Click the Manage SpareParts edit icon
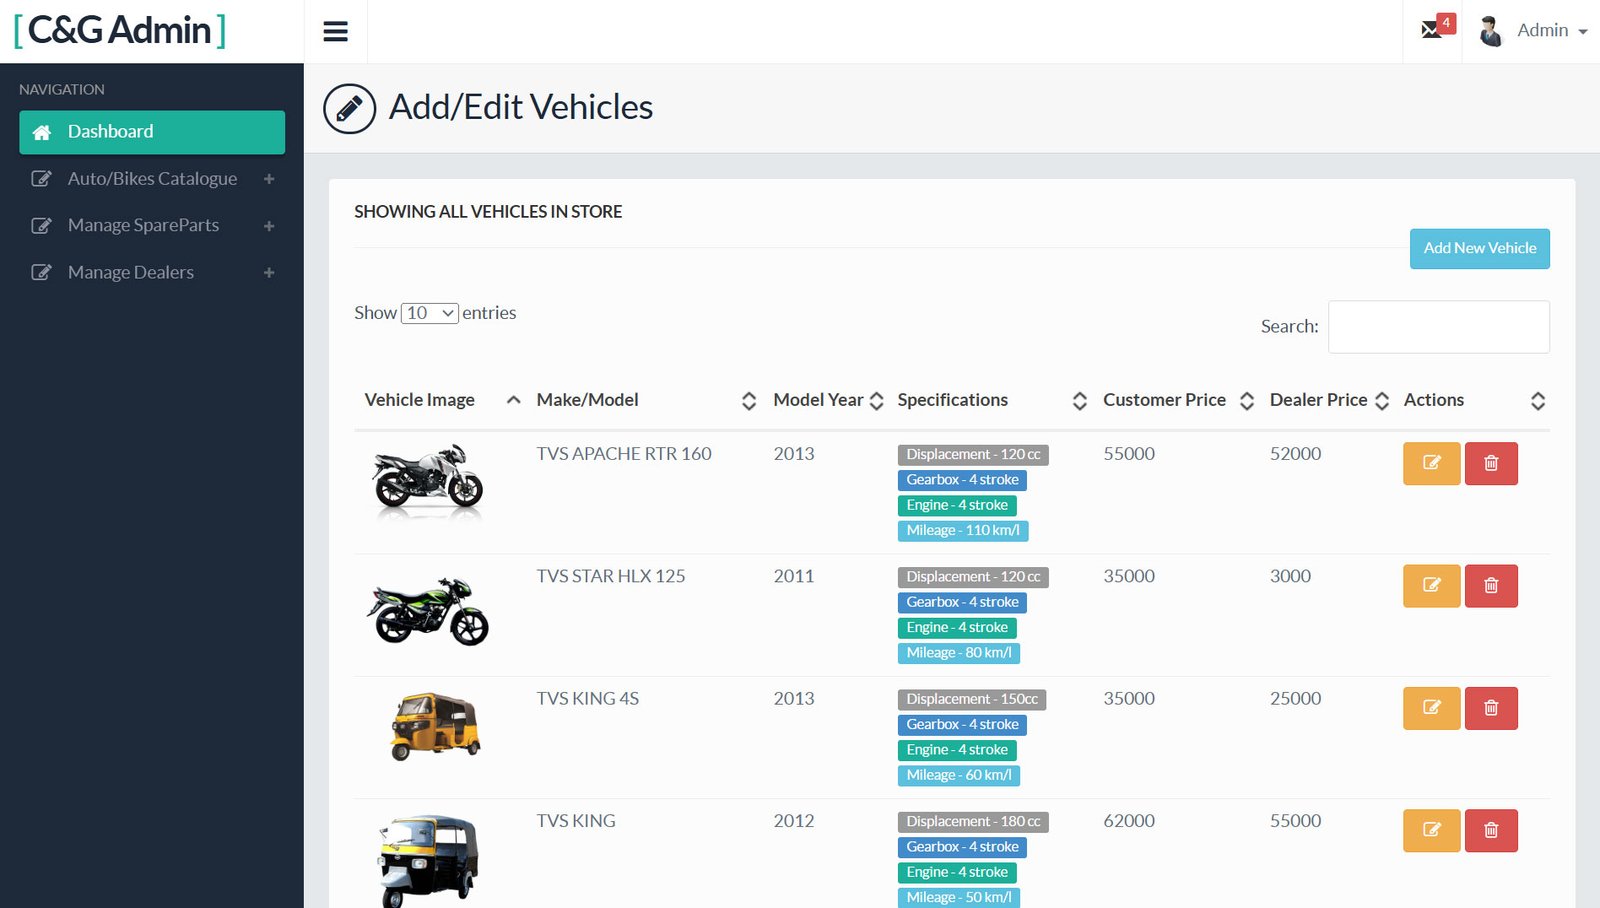 tap(41, 226)
